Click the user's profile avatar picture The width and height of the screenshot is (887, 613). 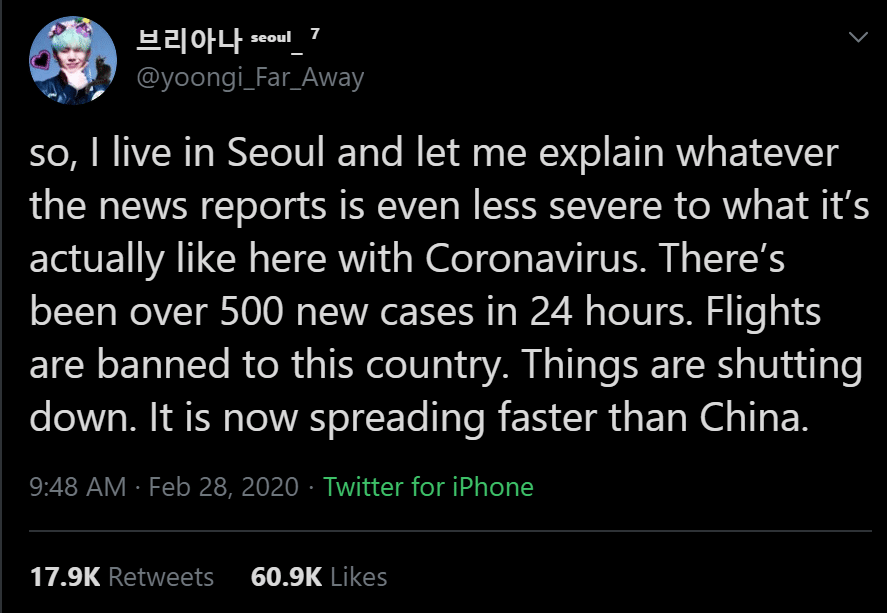(x=69, y=60)
